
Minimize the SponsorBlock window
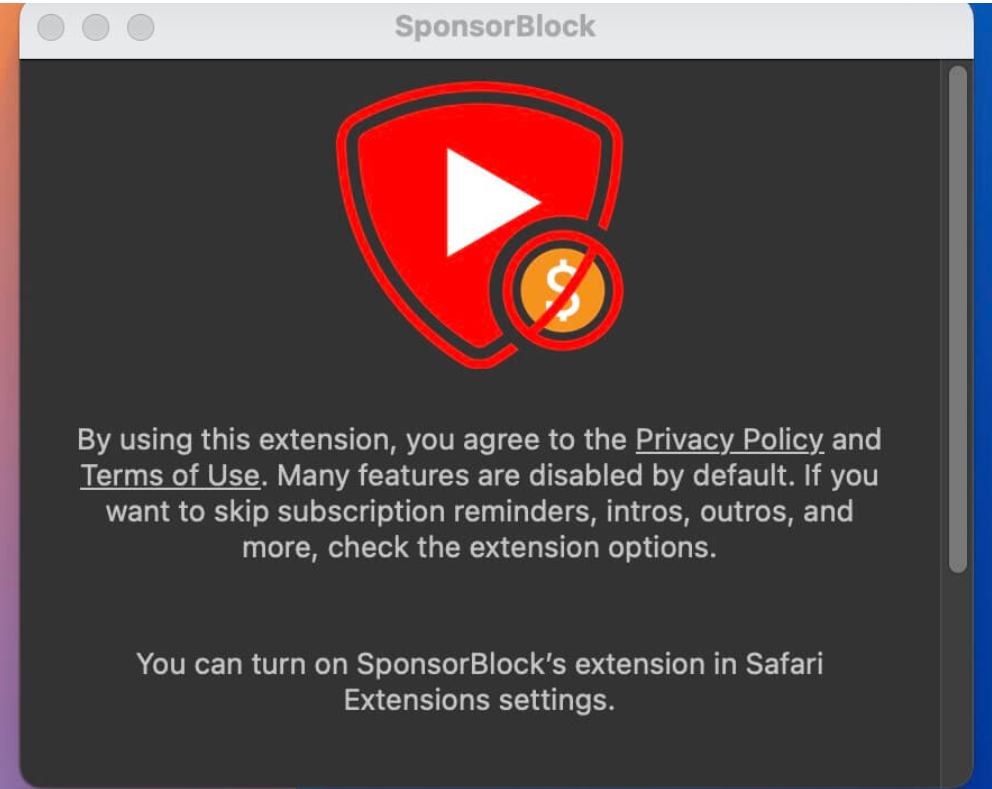(x=95, y=28)
